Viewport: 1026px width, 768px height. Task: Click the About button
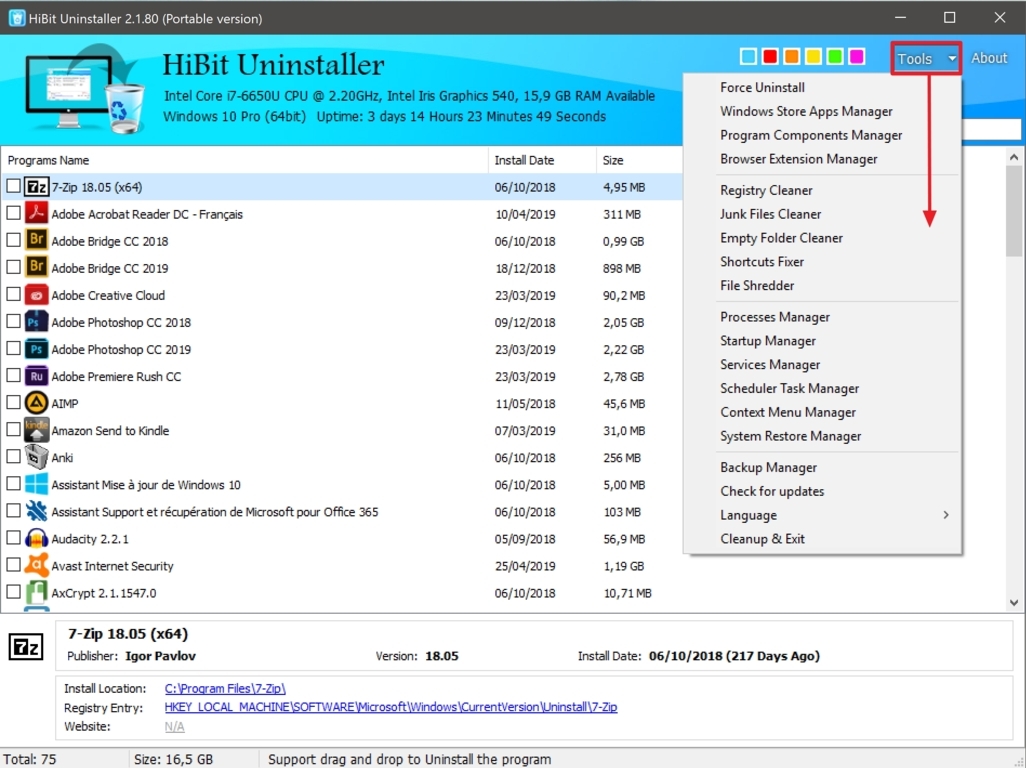point(989,58)
